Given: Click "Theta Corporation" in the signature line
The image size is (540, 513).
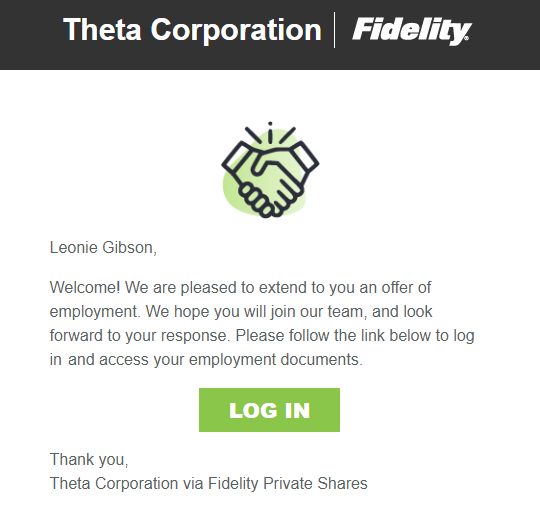Looking at the screenshot, I should (x=114, y=483).
